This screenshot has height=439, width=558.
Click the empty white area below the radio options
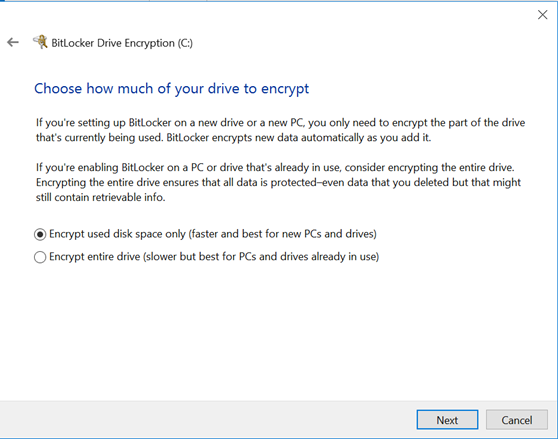coord(278,331)
